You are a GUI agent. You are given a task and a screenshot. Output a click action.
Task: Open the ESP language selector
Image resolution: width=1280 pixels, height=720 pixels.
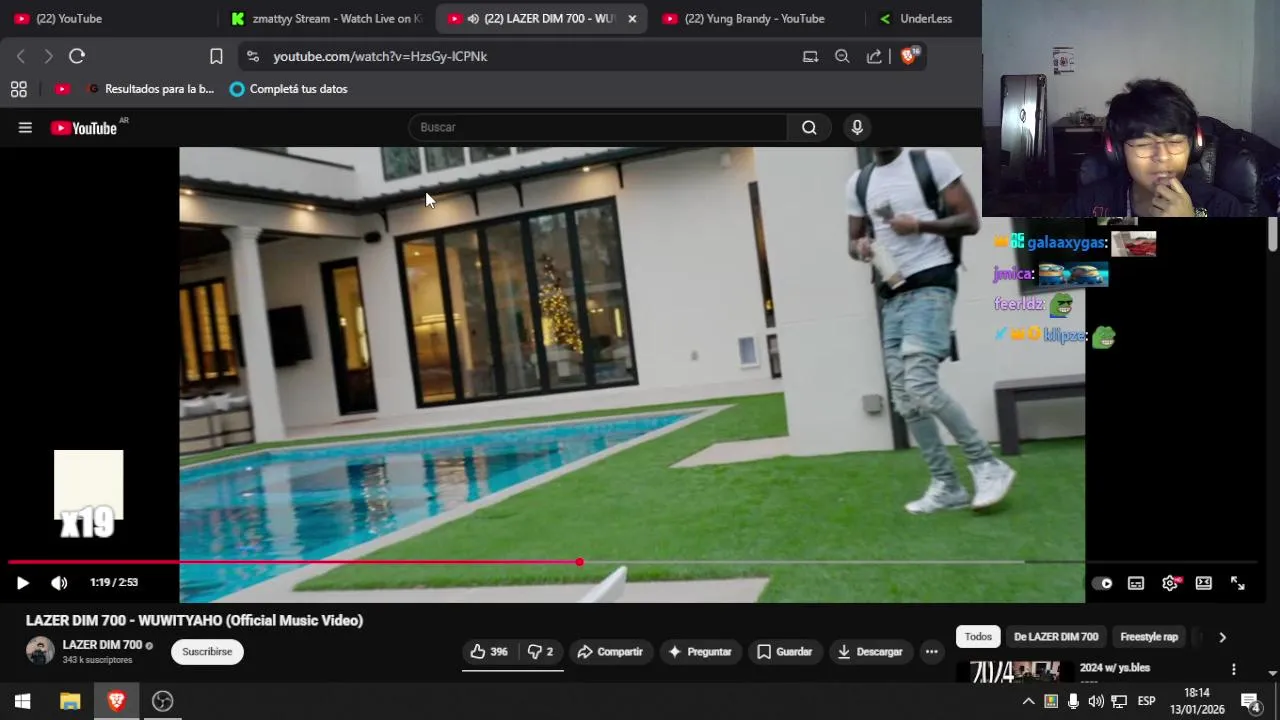pyautogui.click(x=1146, y=701)
